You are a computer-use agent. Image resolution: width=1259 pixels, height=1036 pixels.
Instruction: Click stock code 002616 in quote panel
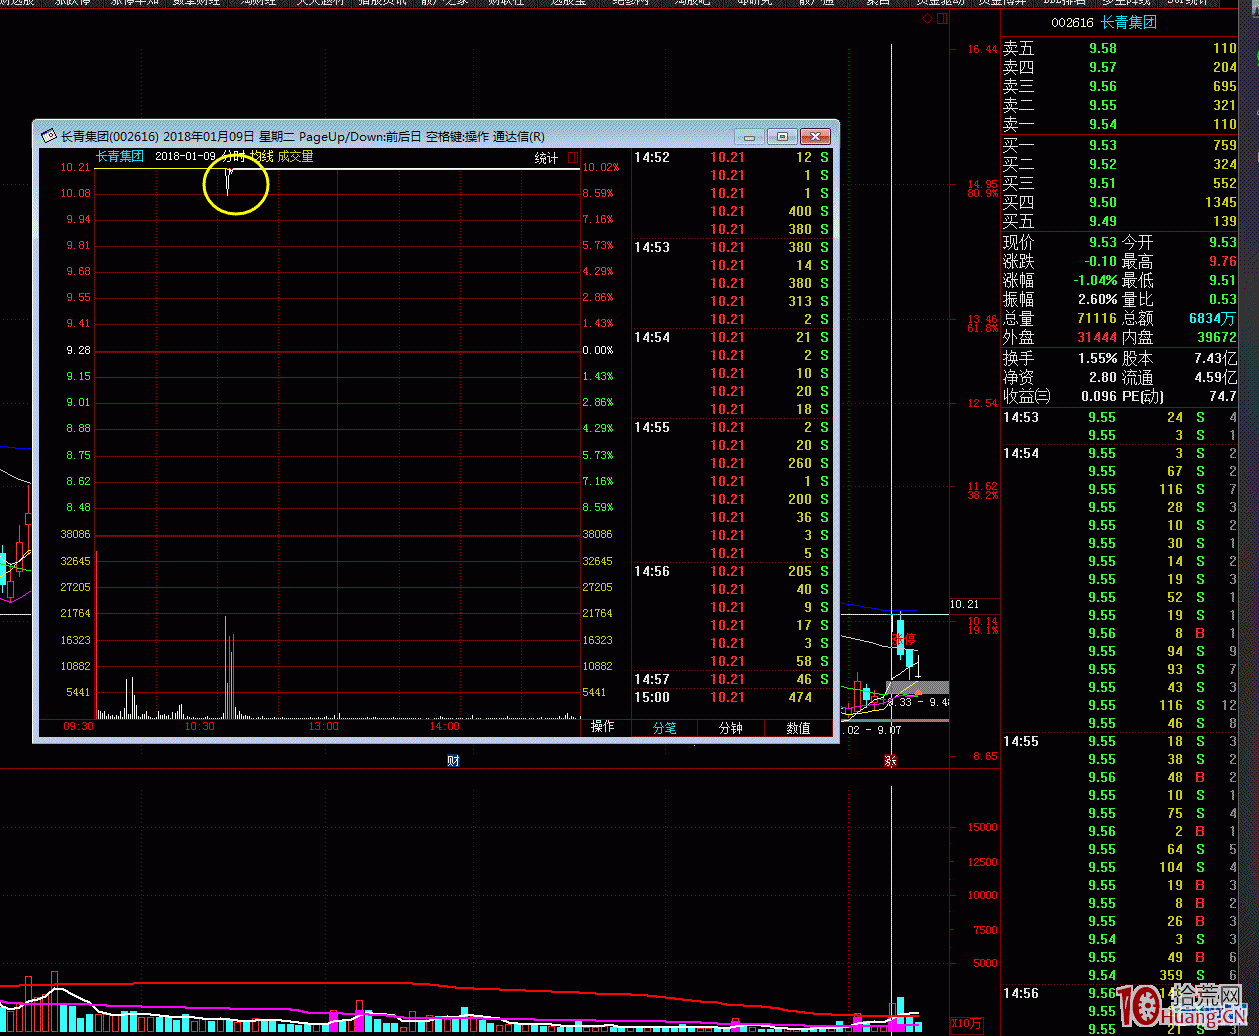coord(1073,22)
